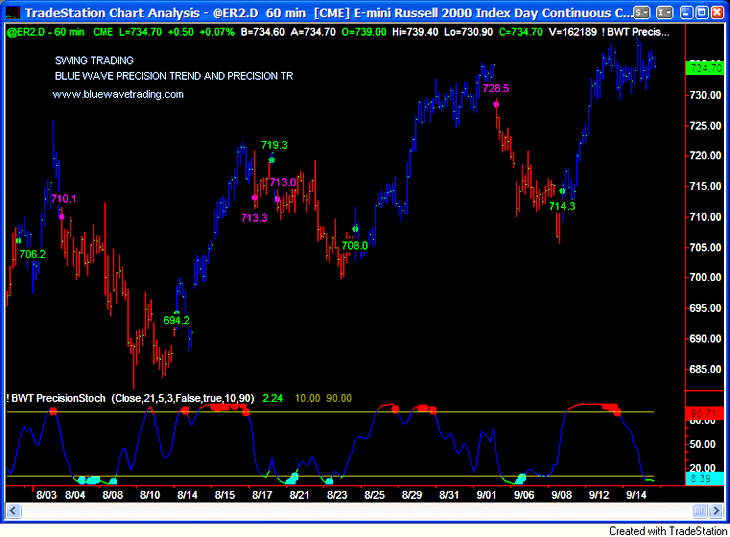Click the O=739.00 open value
Image resolution: width=730 pixels, height=537 pixels.
[x=364, y=32]
